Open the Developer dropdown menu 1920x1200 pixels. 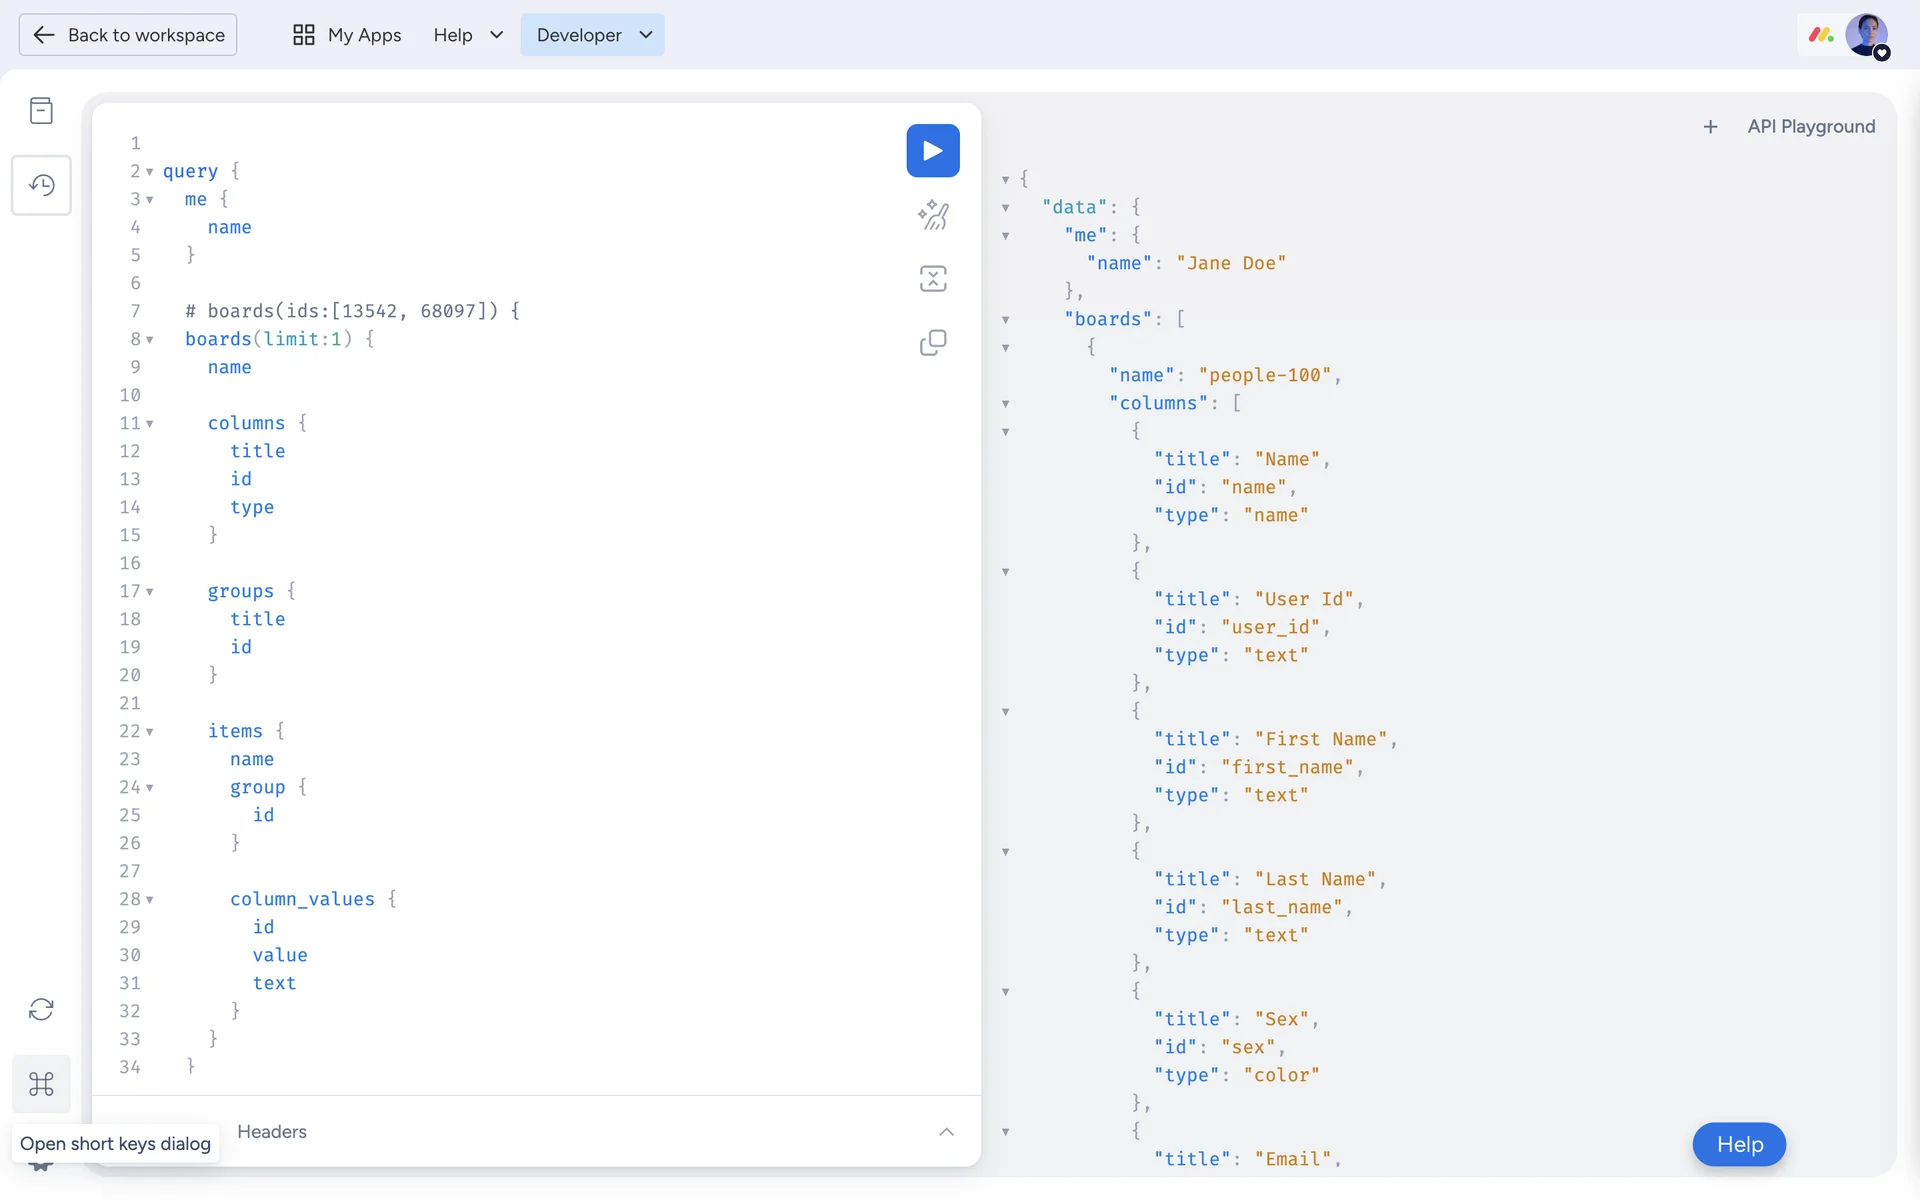click(x=592, y=35)
